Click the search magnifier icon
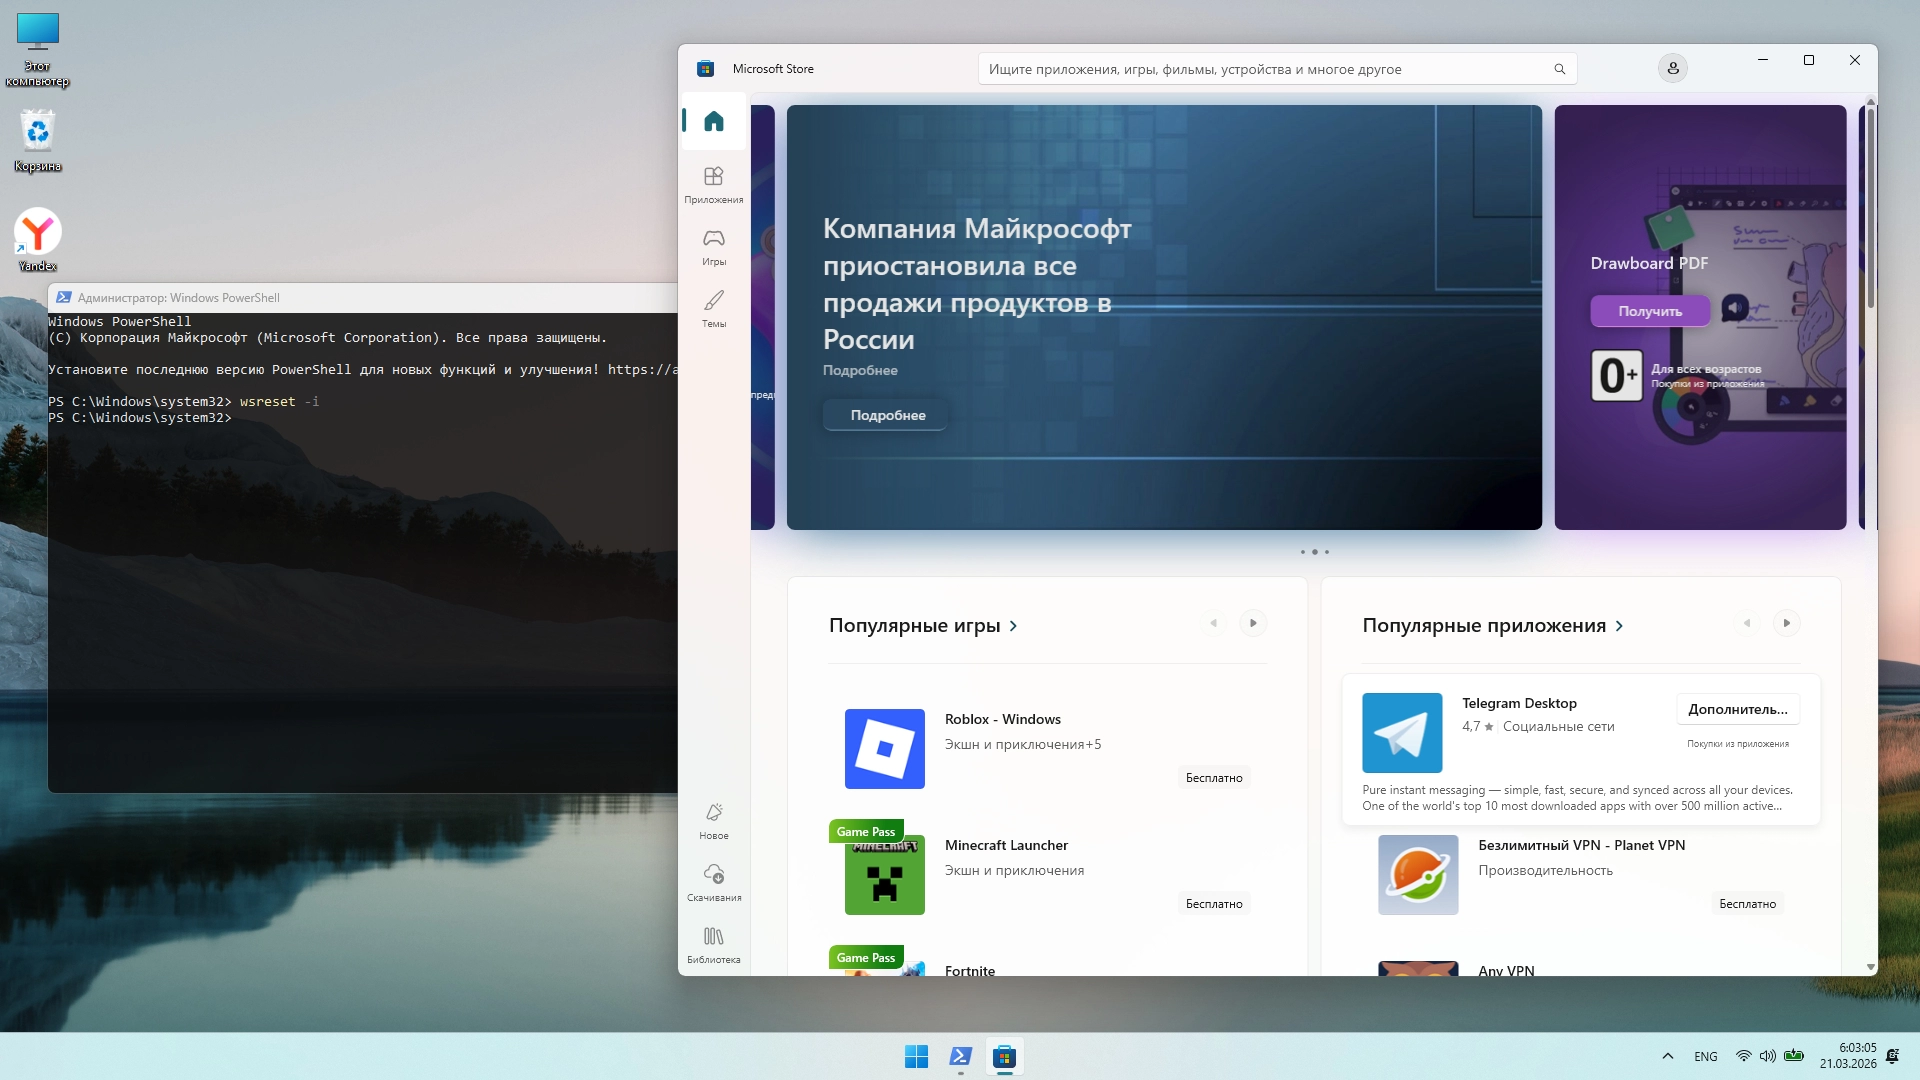The image size is (1920, 1080). (x=1559, y=69)
